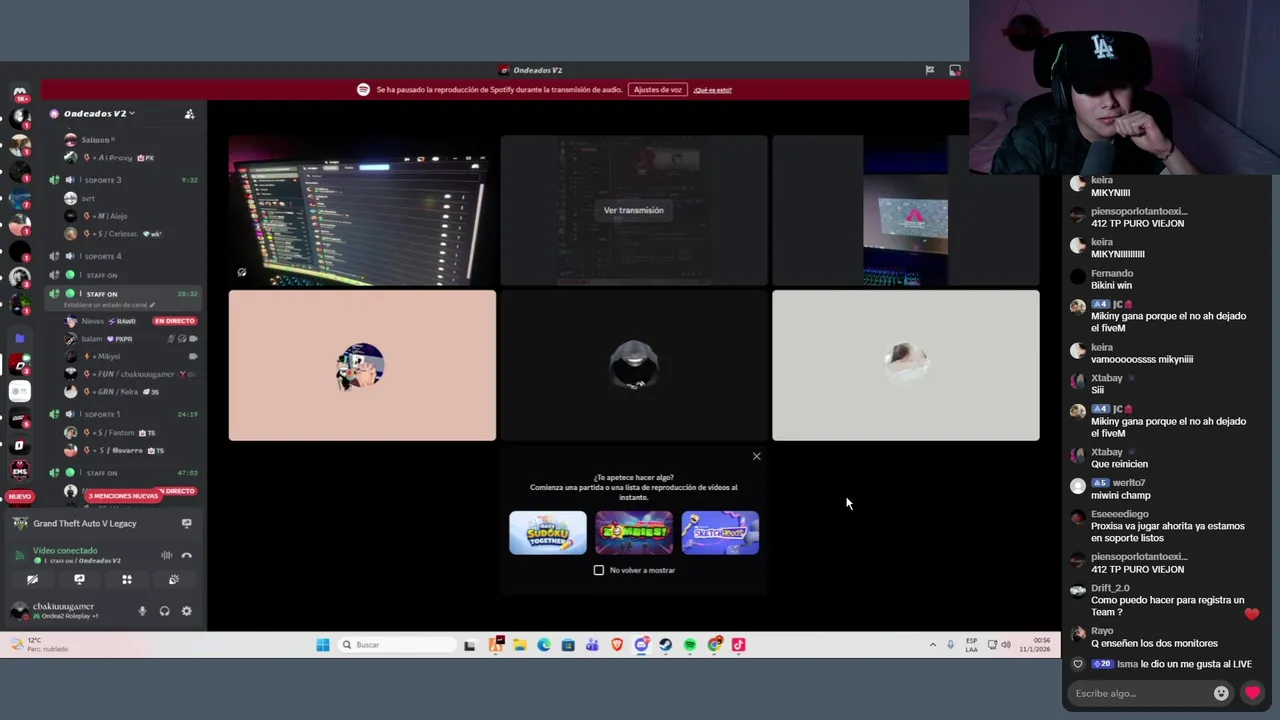Toggle headphones deafen in user panel

pos(164,611)
